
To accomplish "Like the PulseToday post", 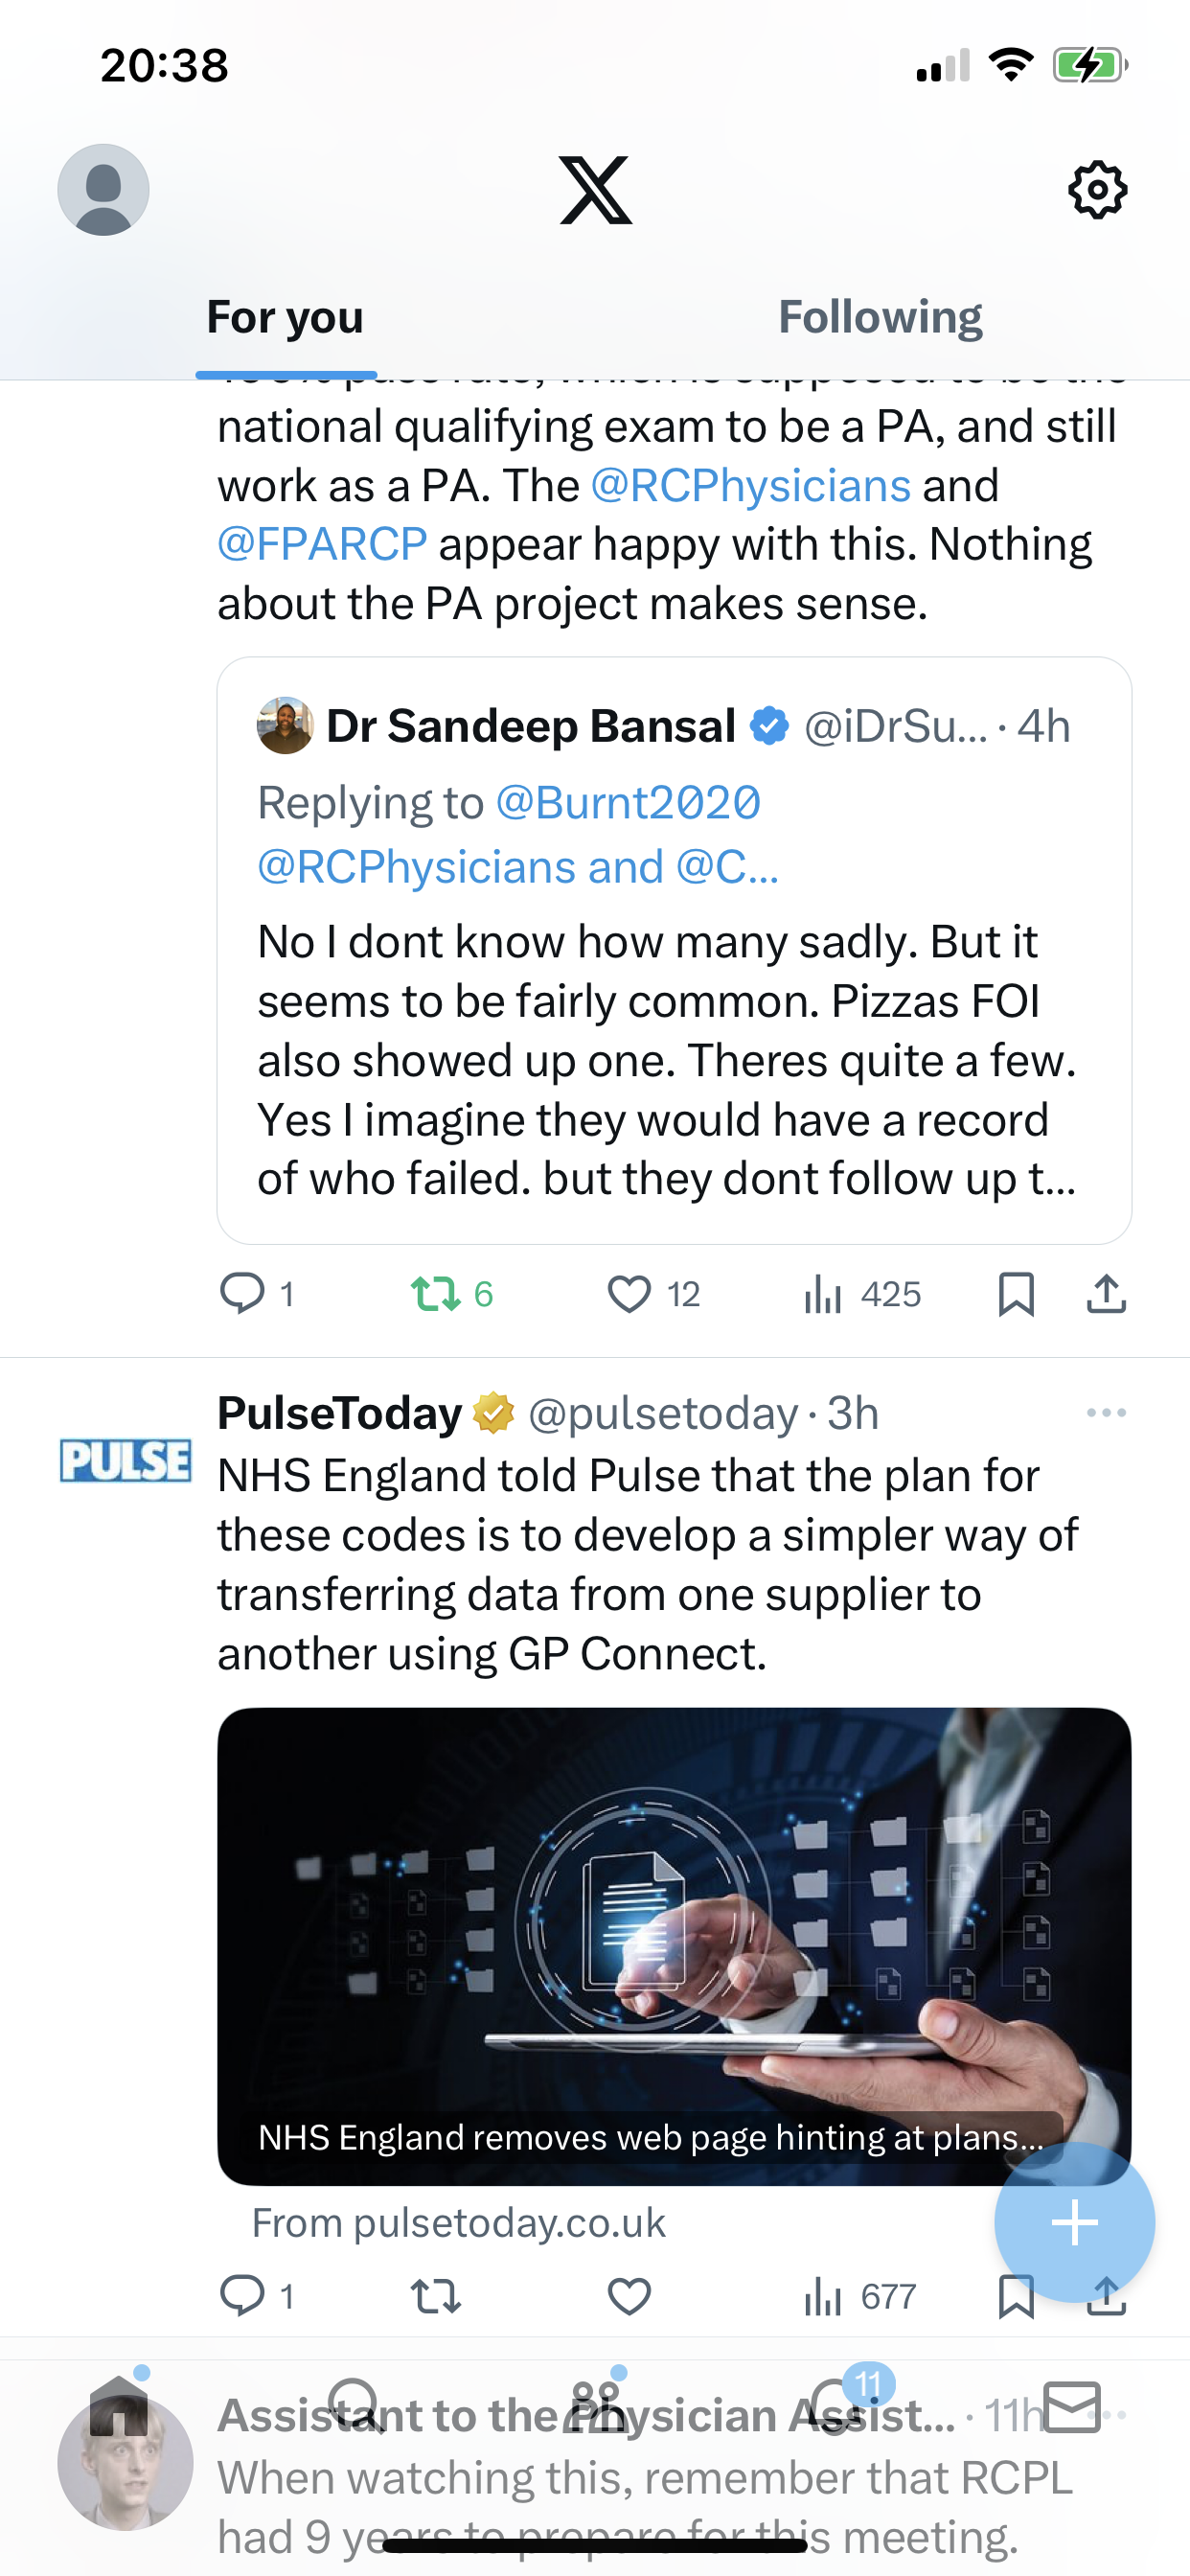I will tap(629, 2296).
